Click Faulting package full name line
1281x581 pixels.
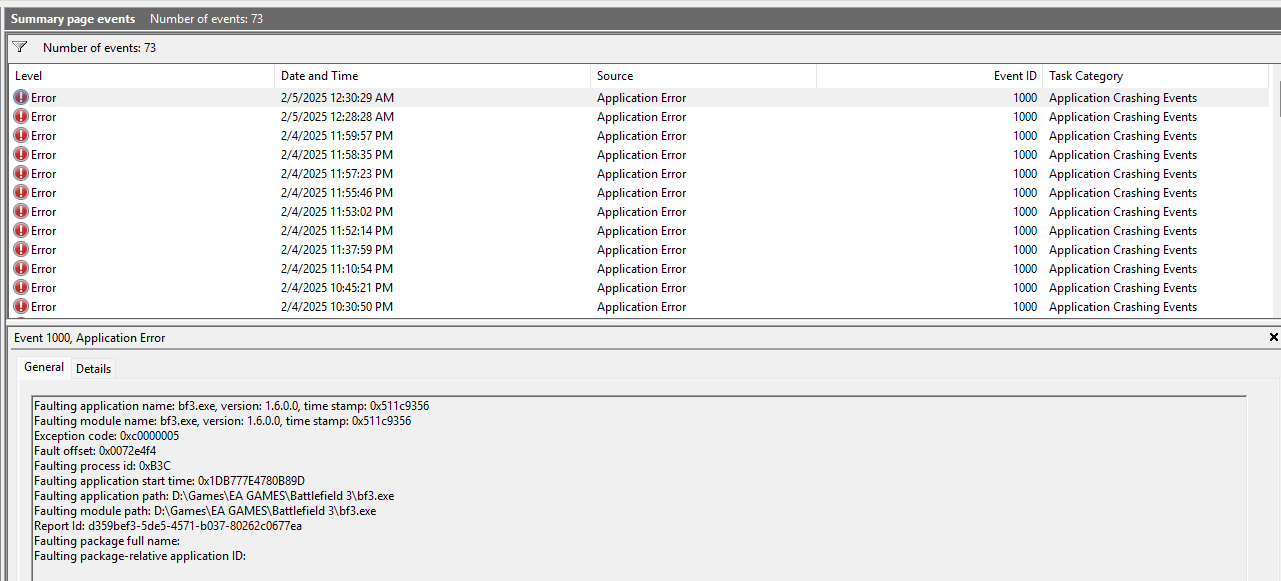click(x=107, y=541)
